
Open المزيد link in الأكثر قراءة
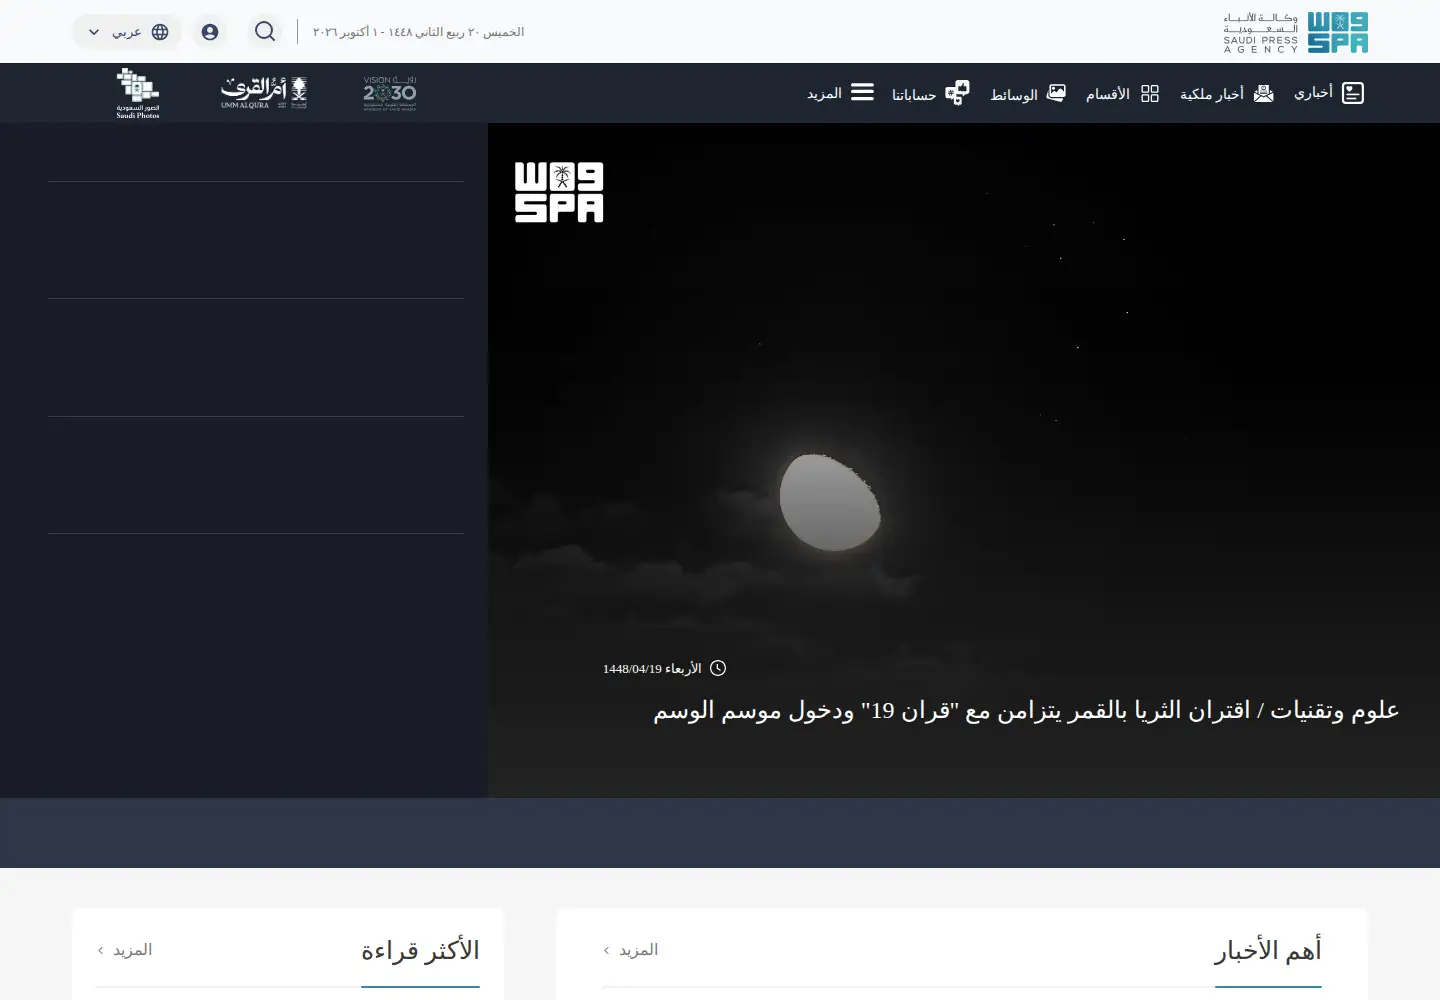tap(125, 950)
